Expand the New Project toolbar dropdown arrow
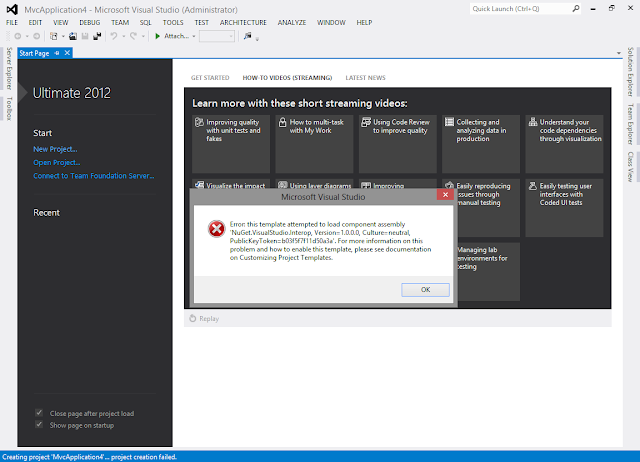Viewport: 640px width, 462px height. coord(63,36)
